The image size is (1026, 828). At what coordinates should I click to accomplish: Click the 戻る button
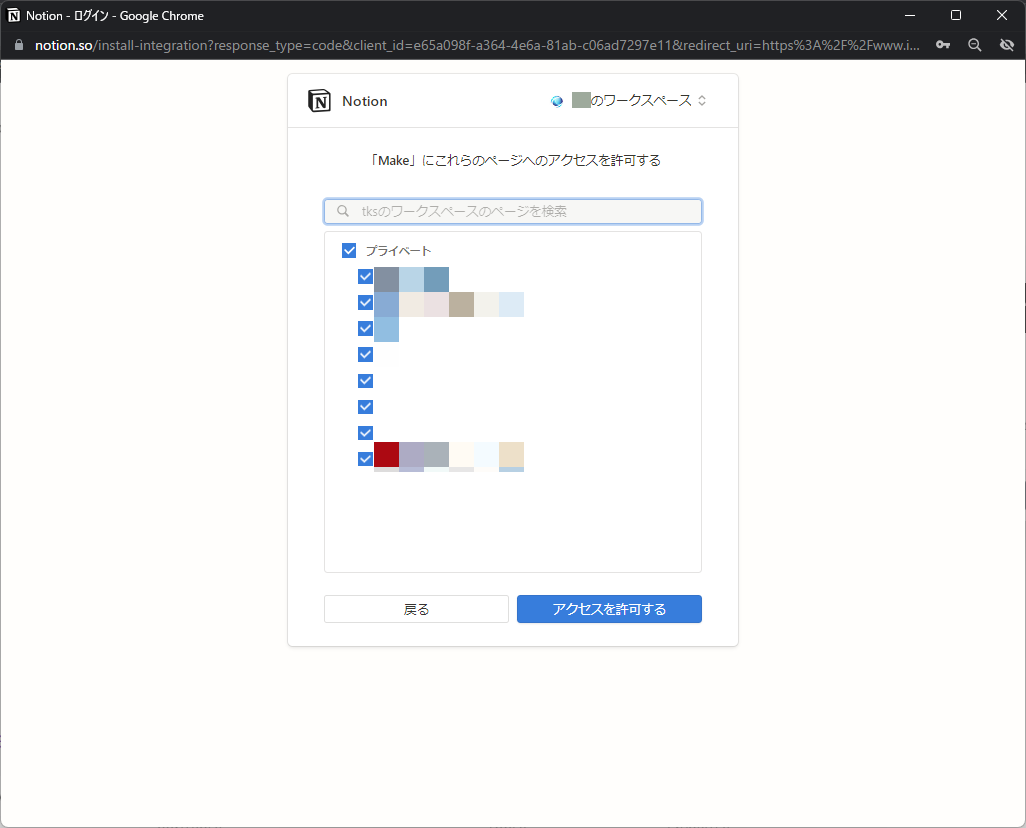[x=416, y=609]
